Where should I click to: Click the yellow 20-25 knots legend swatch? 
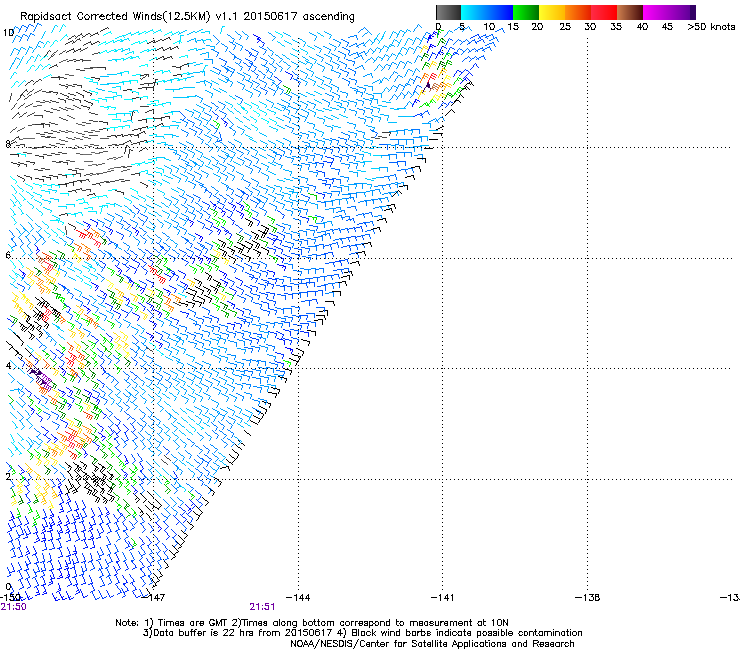[x=552, y=12]
